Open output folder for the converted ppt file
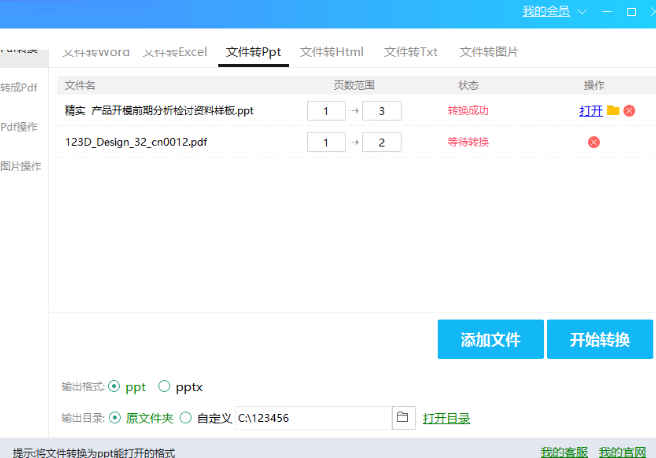This screenshot has width=656, height=458. point(613,111)
